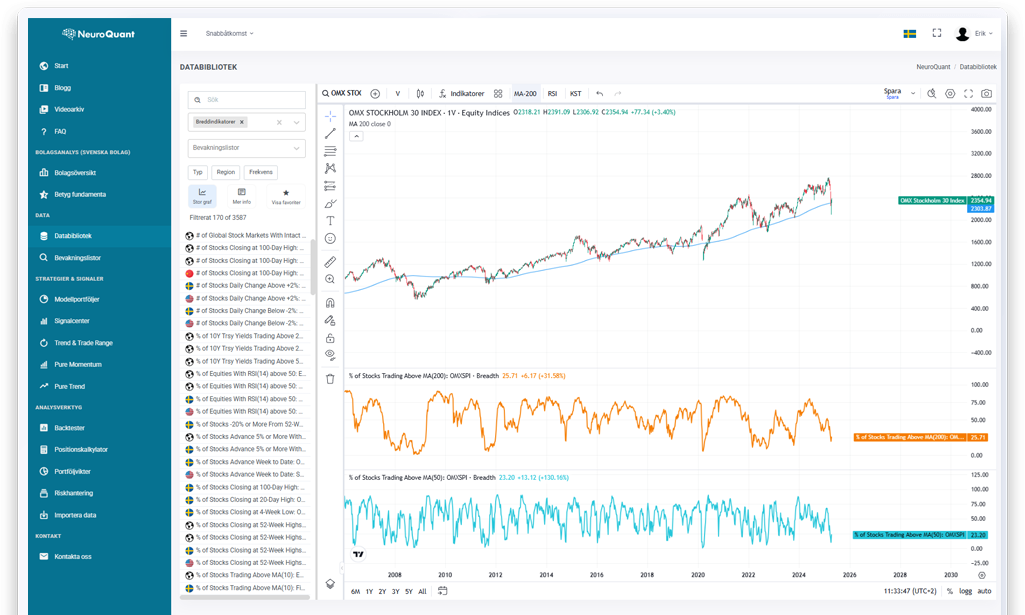The image size is (1025, 615).
Task: Click the Sök search field
Action: (x=247, y=100)
